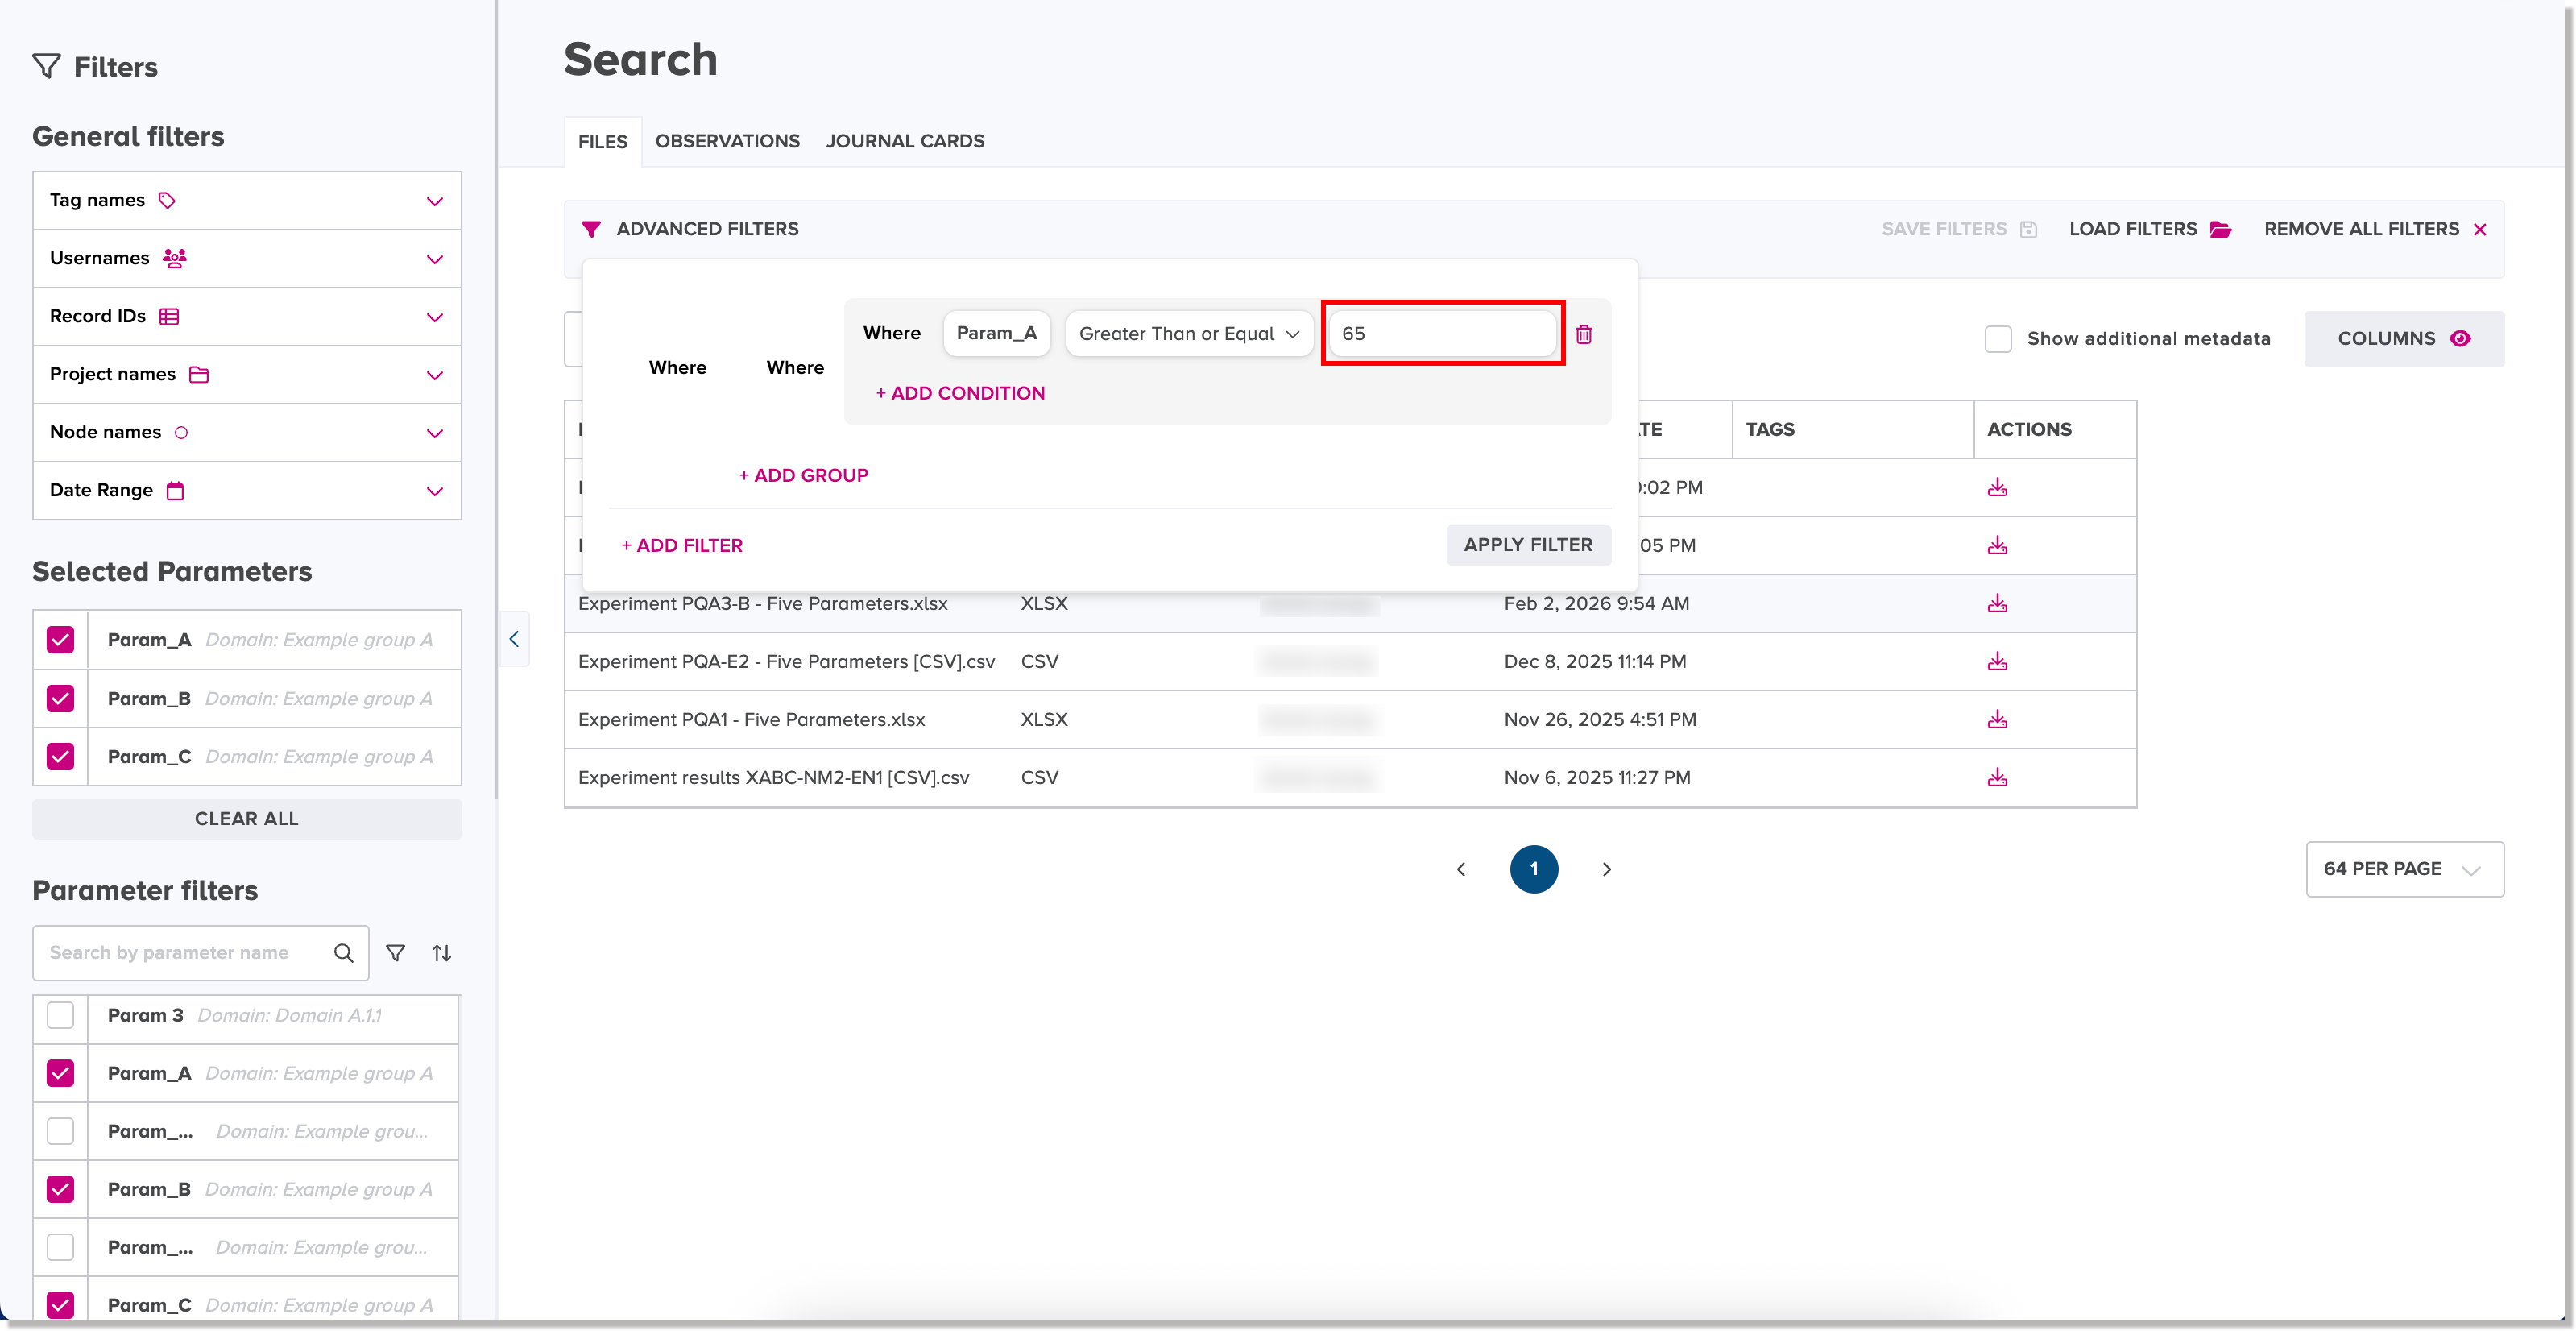2576x1331 pixels.
Task: Download Experiment results XABC-NM2-EN1 file
Action: tap(1997, 777)
